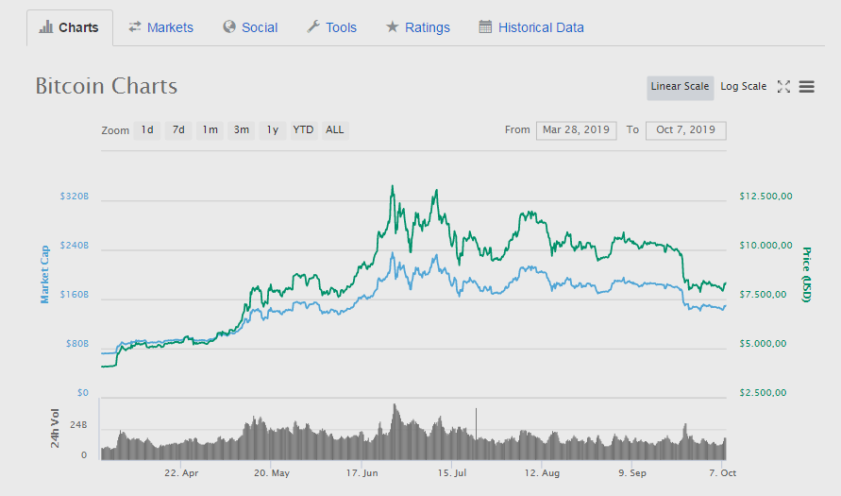Click the 15. Jul date label
841x496 pixels.
click(x=452, y=473)
